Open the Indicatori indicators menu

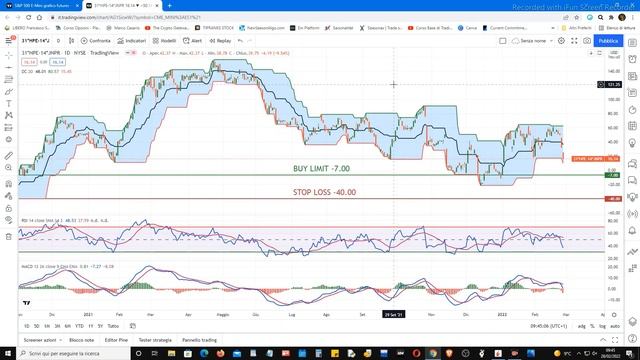click(131, 41)
